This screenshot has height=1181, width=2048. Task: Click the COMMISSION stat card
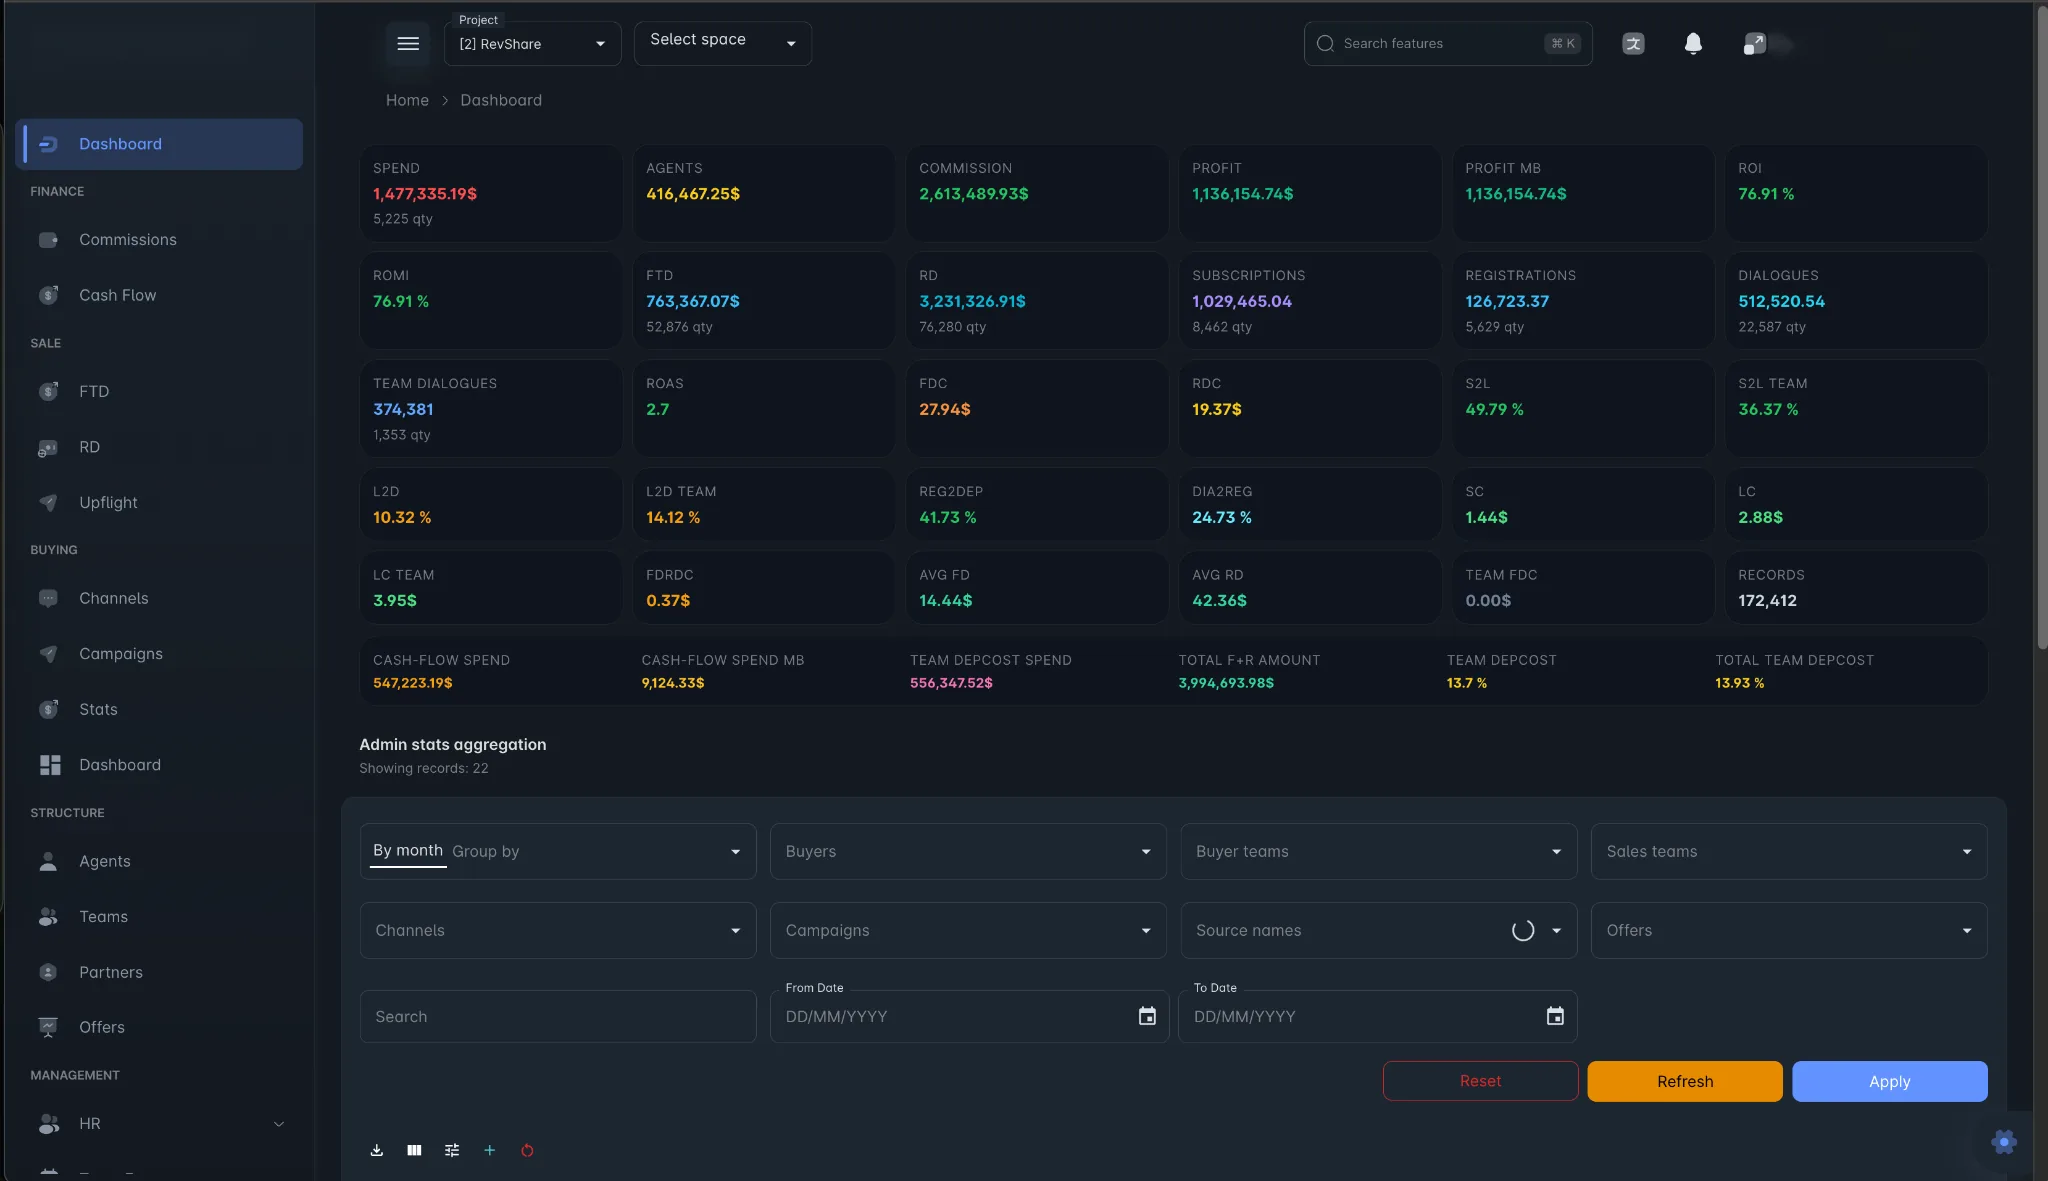click(x=1037, y=193)
